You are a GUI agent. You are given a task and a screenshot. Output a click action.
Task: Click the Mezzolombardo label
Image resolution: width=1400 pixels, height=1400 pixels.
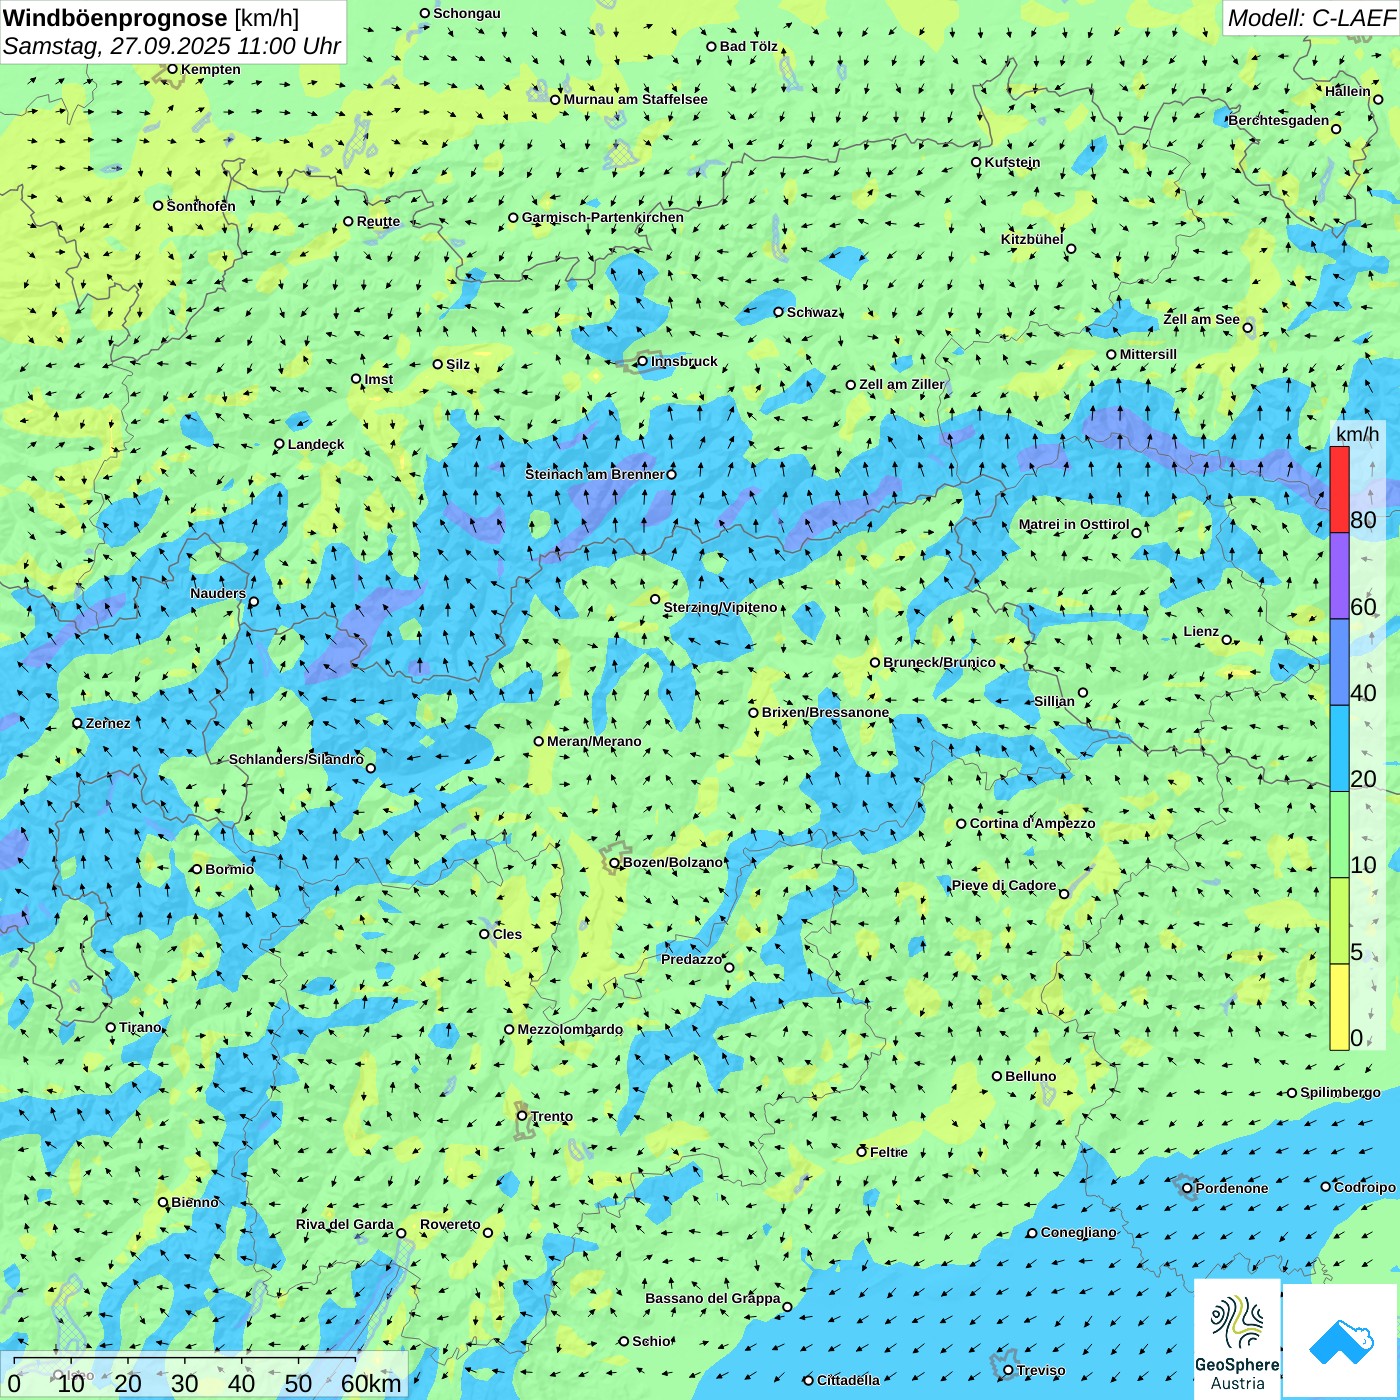tap(570, 1029)
